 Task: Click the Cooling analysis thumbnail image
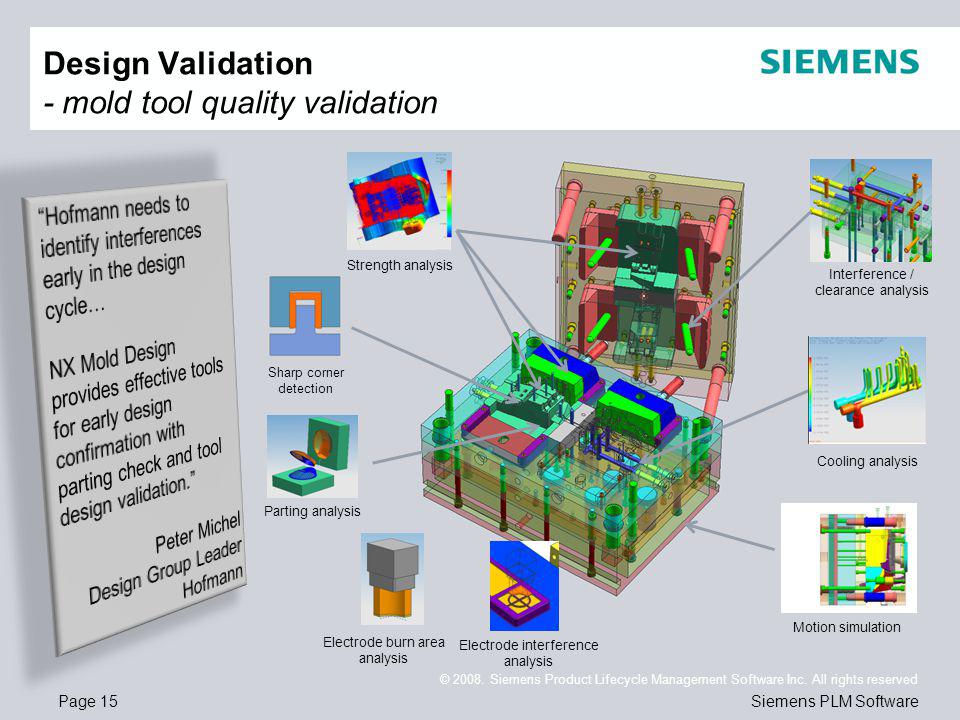(x=867, y=390)
